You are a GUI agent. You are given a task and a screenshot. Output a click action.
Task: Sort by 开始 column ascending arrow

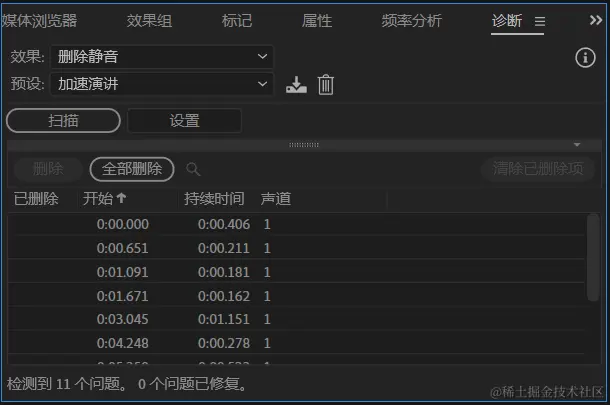pyautogui.click(x=121, y=198)
